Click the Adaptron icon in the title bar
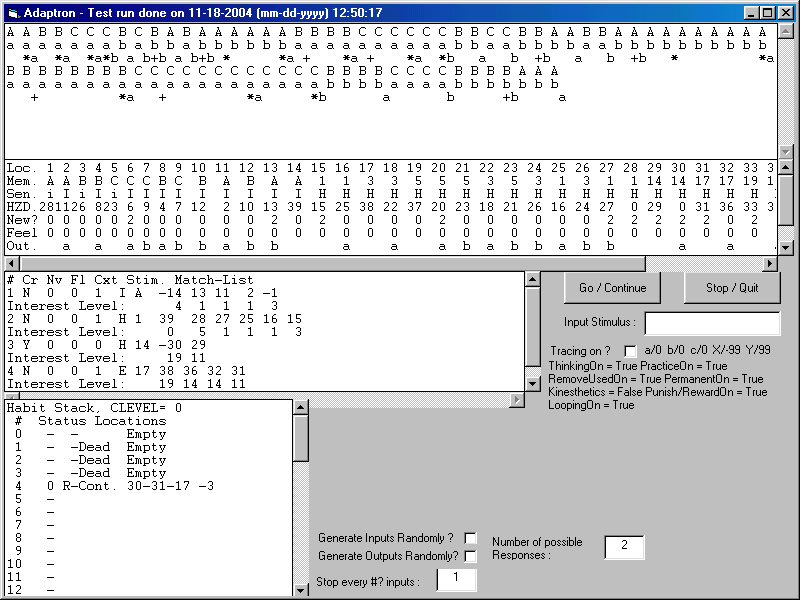 pyautogui.click(x=13, y=13)
